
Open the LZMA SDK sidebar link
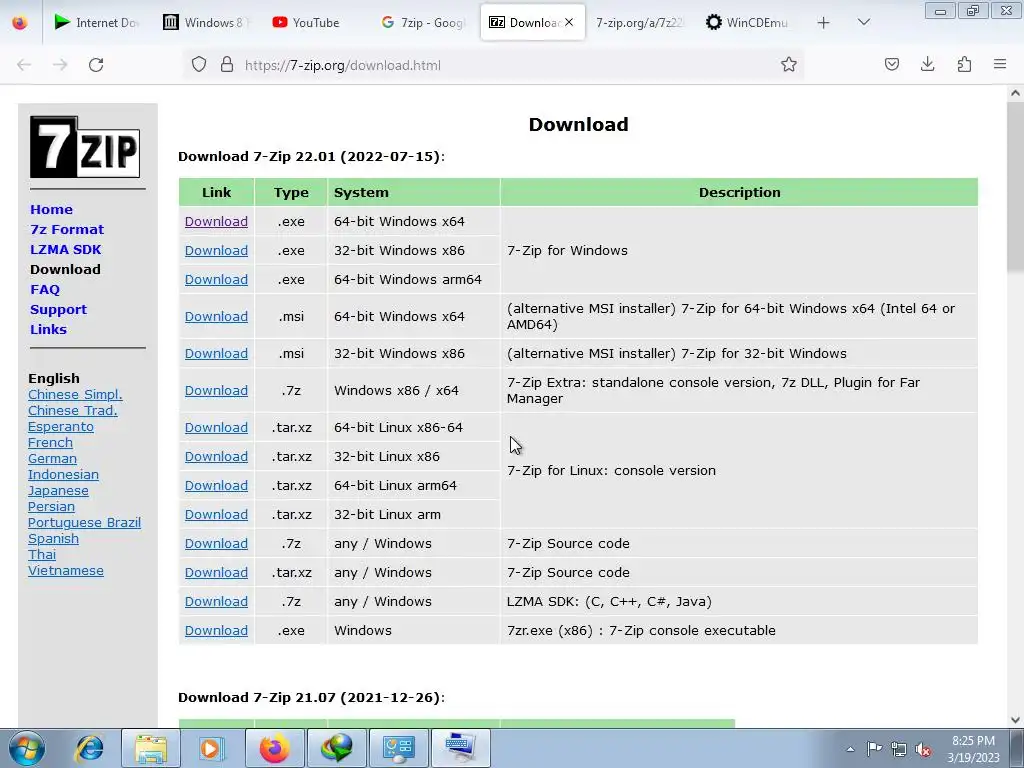pos(66,249)
